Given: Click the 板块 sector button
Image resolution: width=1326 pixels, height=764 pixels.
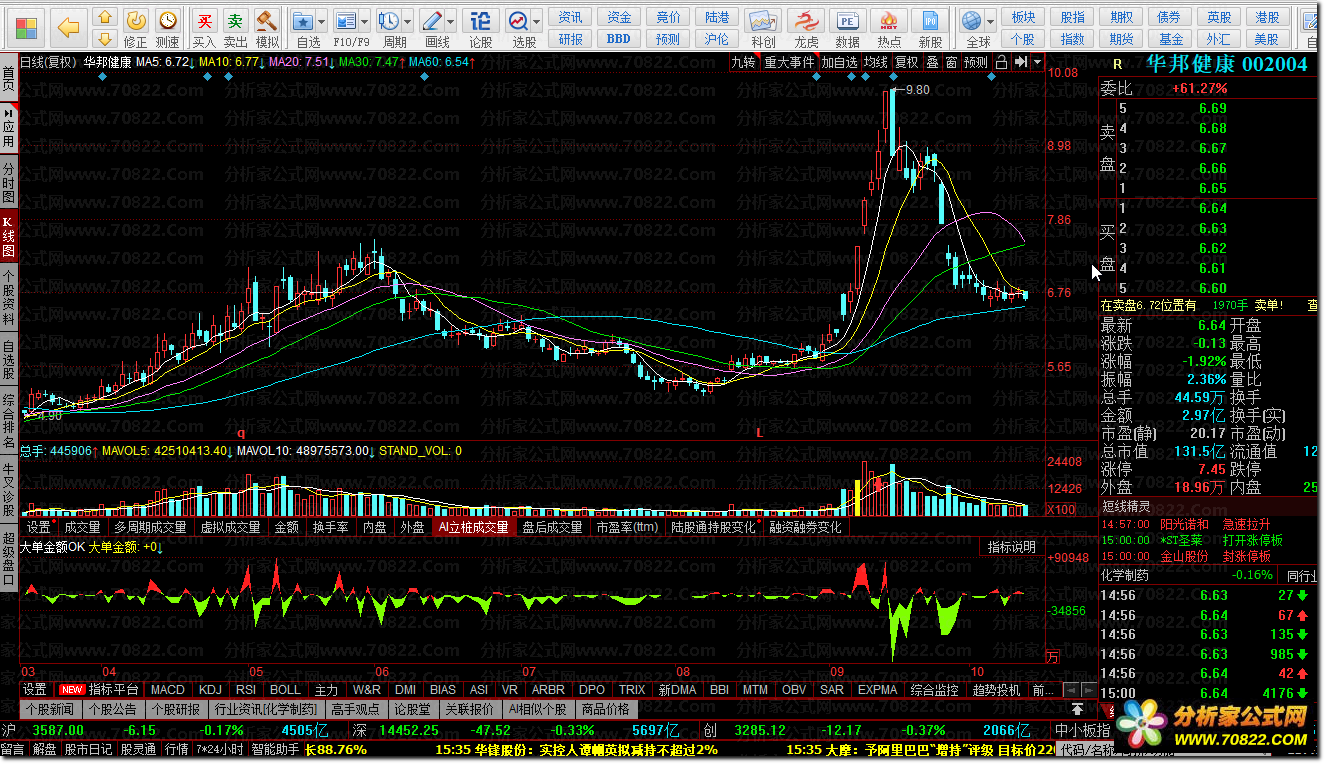Looking at the screenshot, I should pyautogui.click(x=1023, y=17).
